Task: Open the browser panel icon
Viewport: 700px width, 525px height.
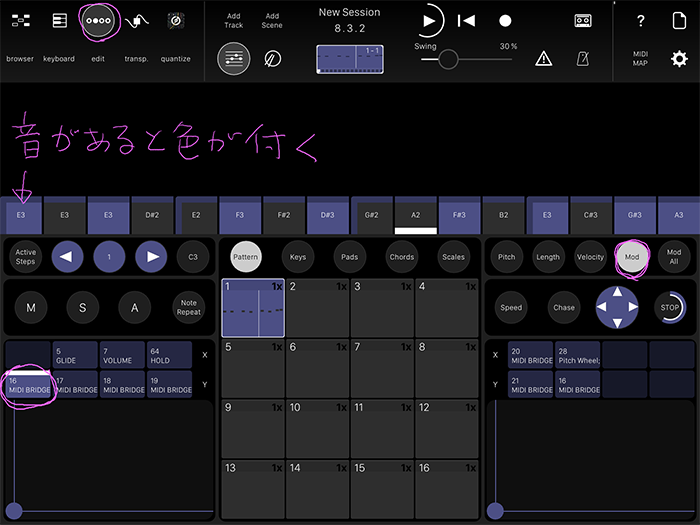Action: (x=21, y=21)
